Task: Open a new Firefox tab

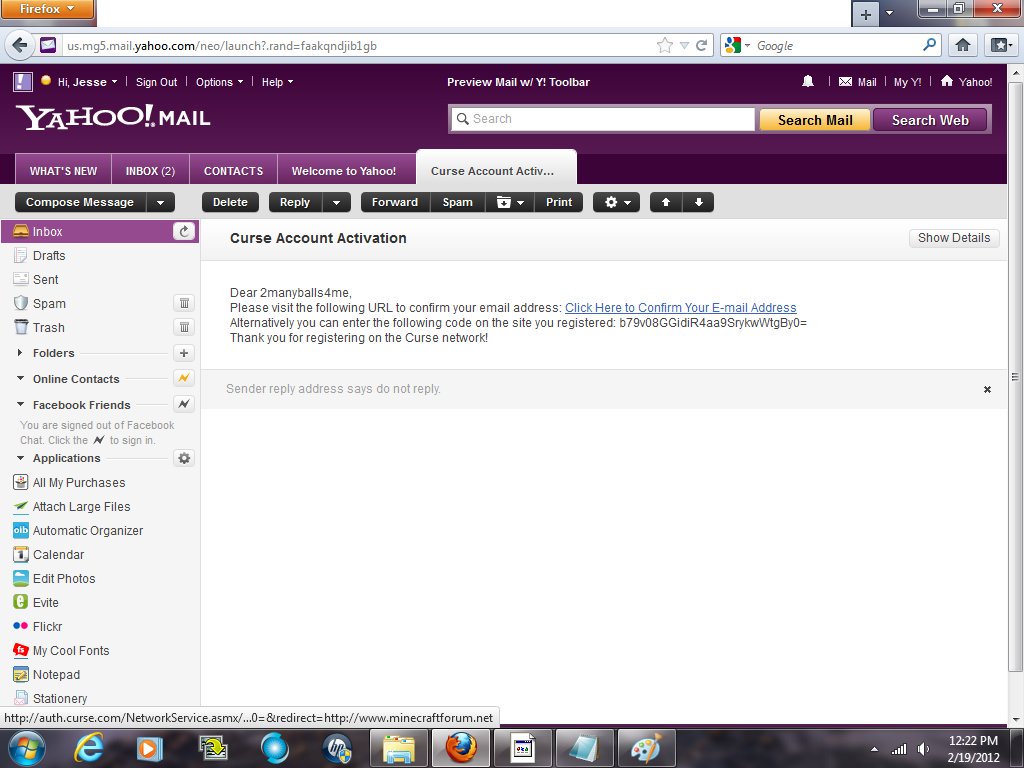Action: [865, 14]
